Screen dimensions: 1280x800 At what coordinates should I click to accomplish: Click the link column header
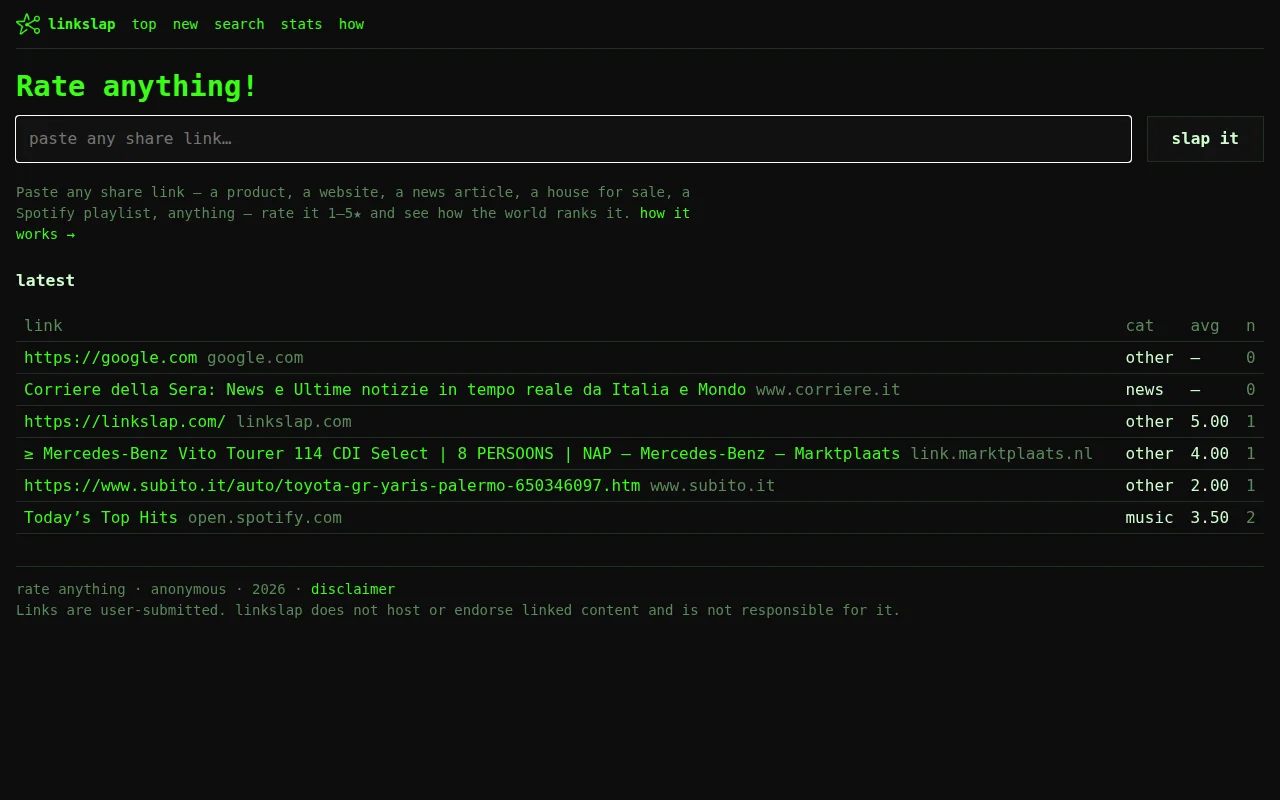coord(43,325)
